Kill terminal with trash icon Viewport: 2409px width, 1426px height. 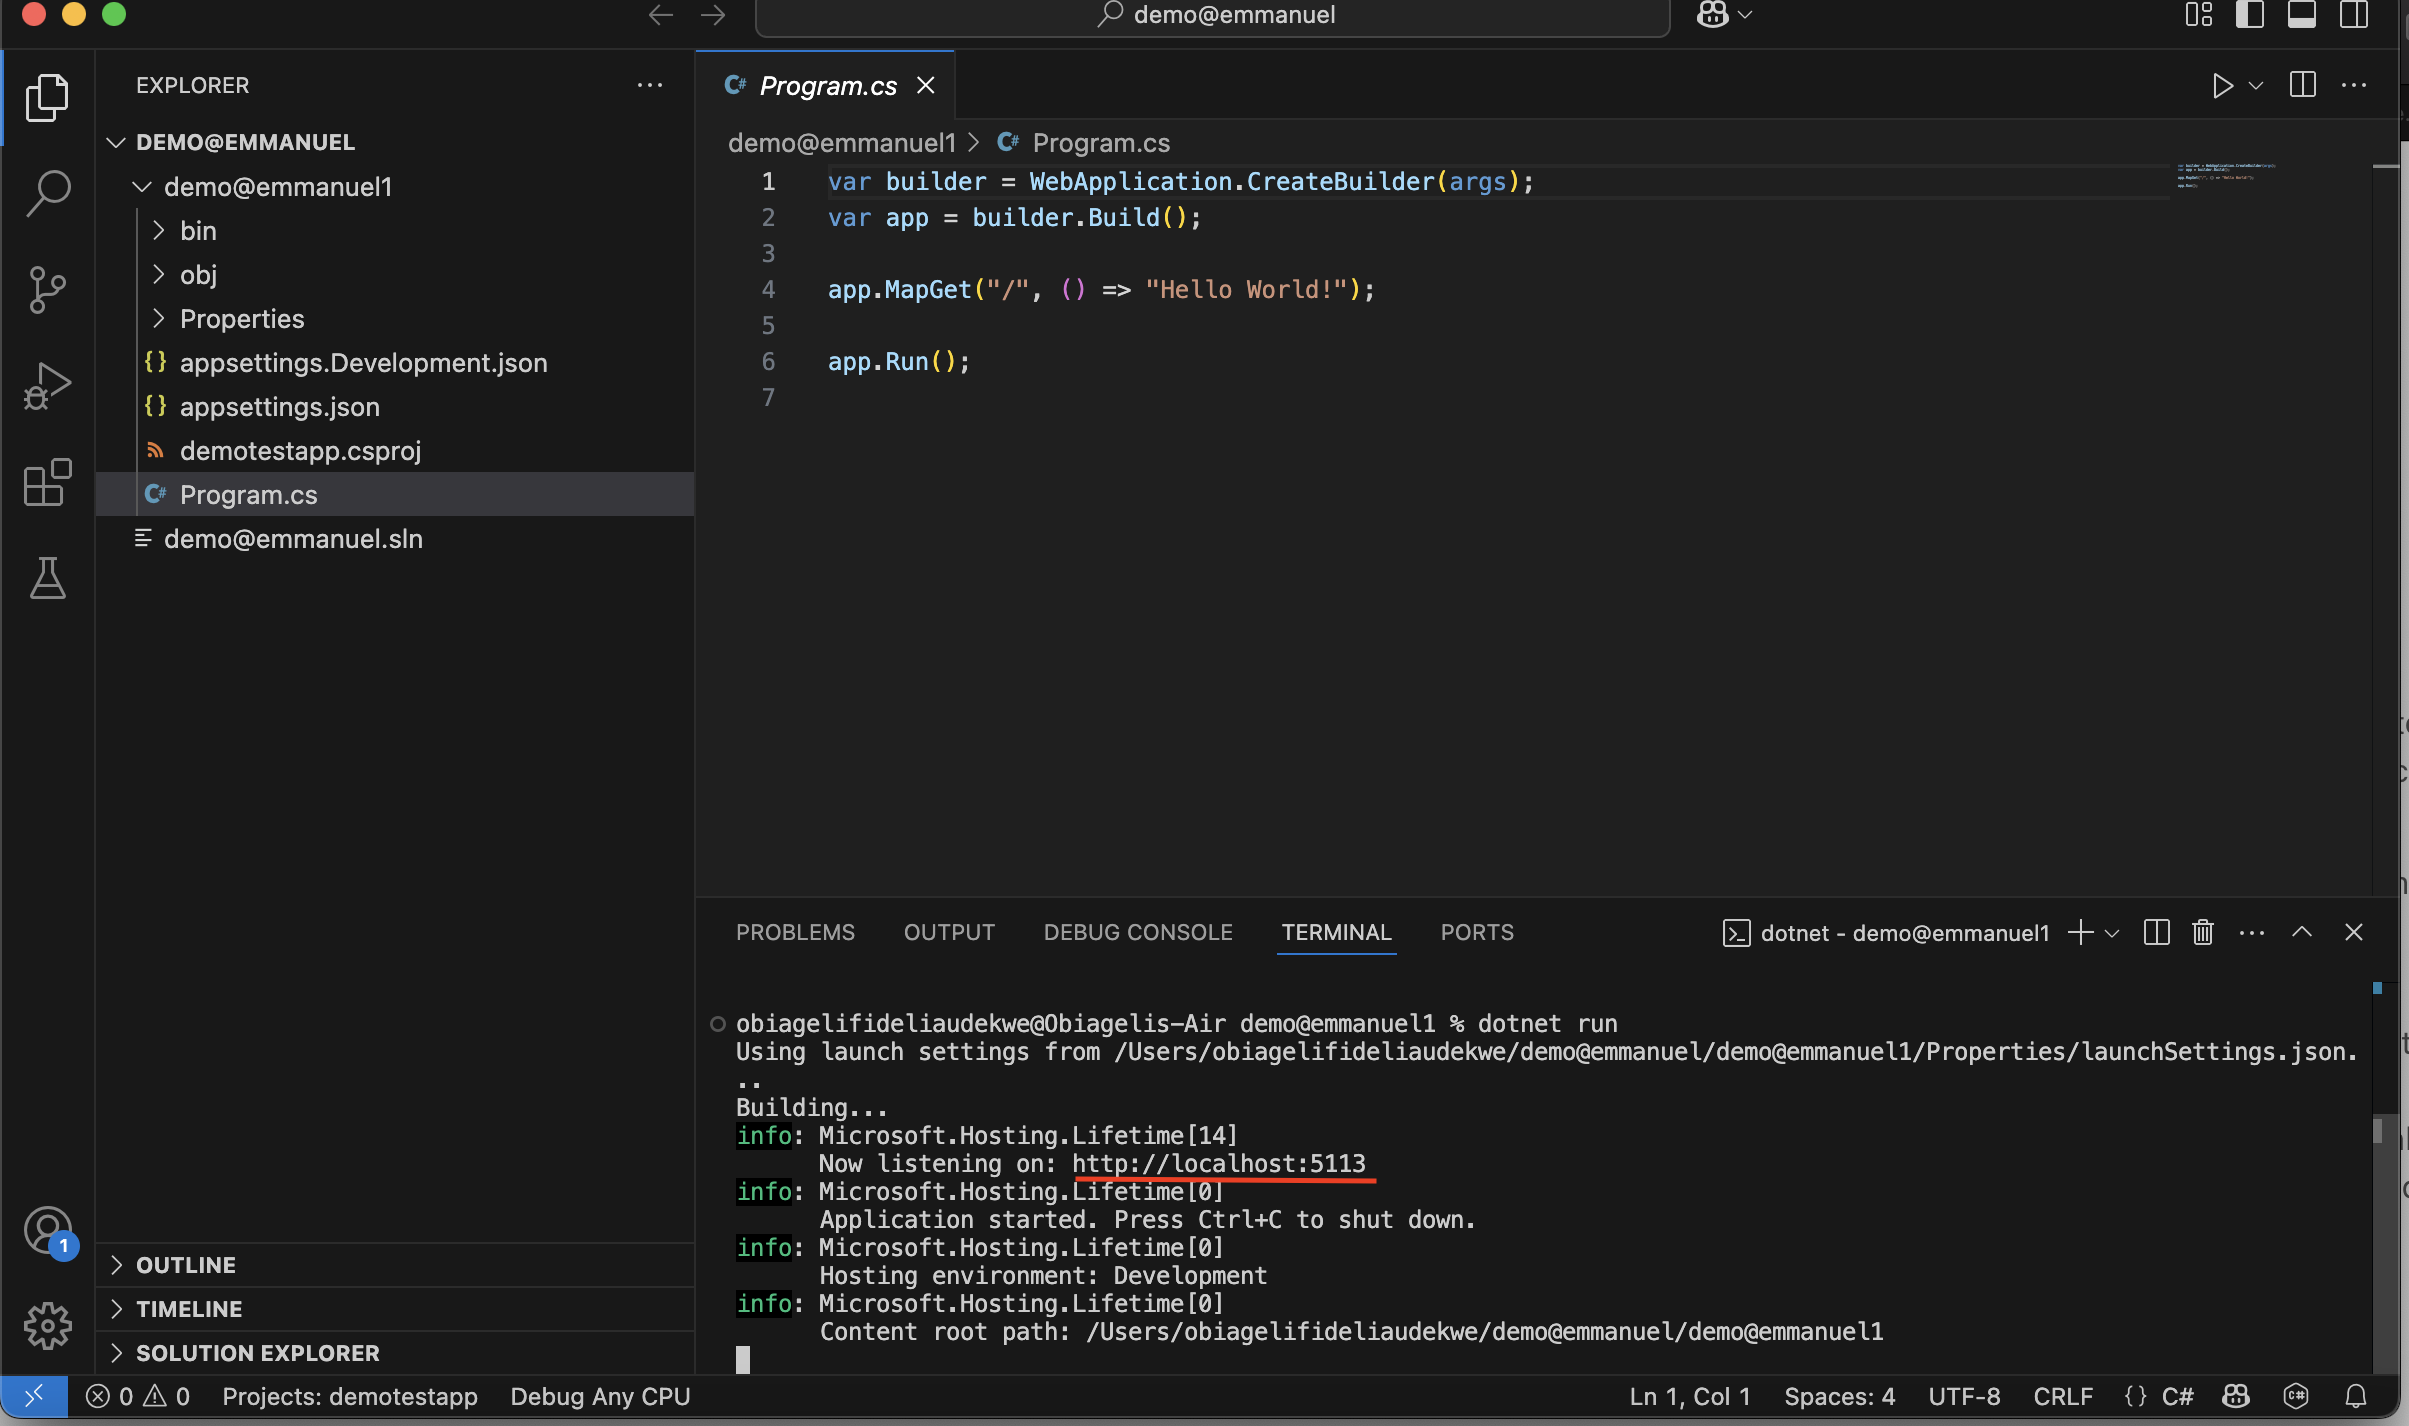tap(2202, 932)
